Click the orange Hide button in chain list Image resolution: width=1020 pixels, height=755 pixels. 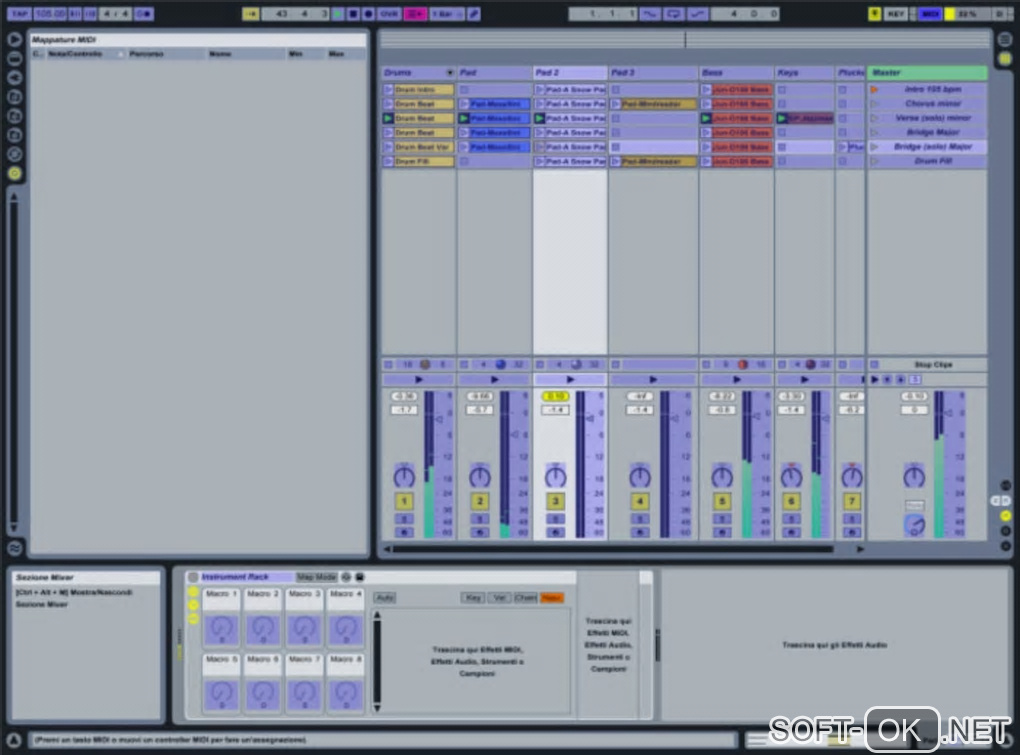pos(552,598)
